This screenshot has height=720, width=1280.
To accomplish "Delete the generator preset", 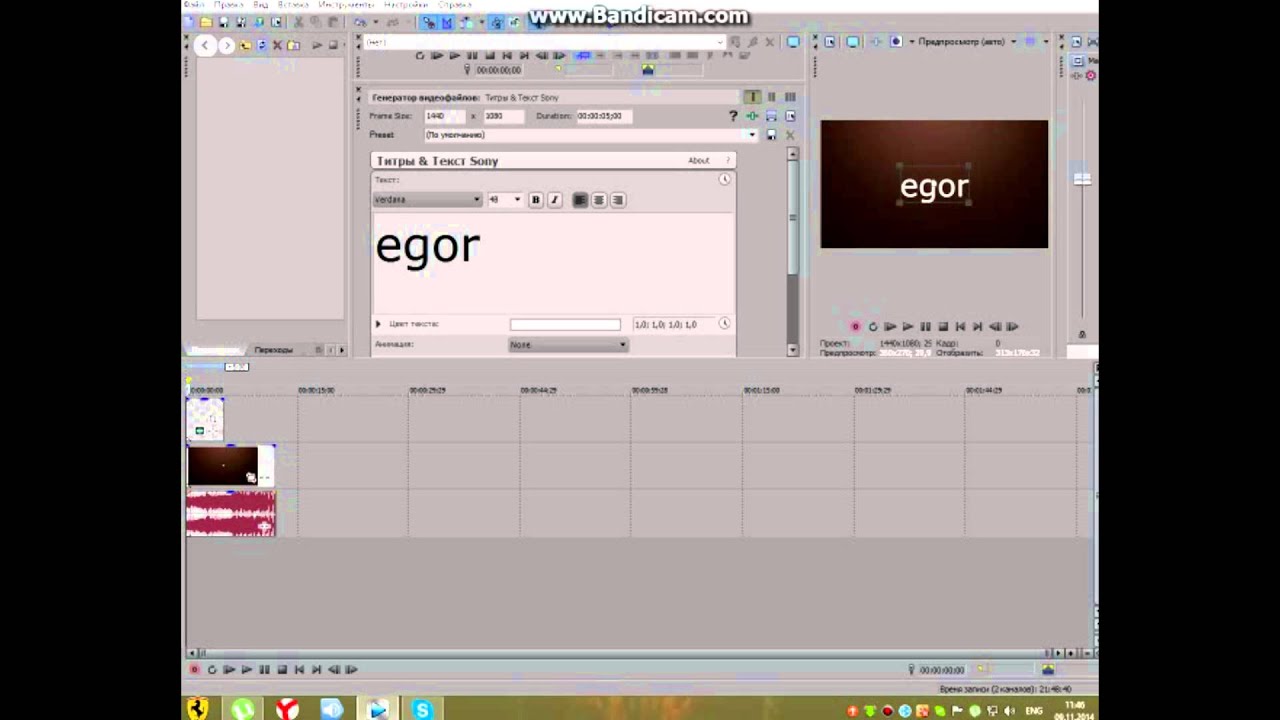I will point(790,135).
